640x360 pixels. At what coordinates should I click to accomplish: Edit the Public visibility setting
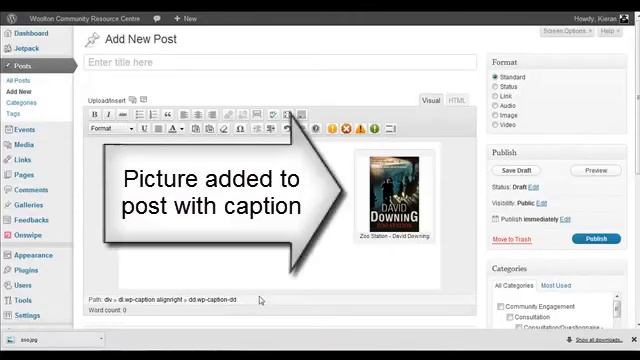point(542,203)
